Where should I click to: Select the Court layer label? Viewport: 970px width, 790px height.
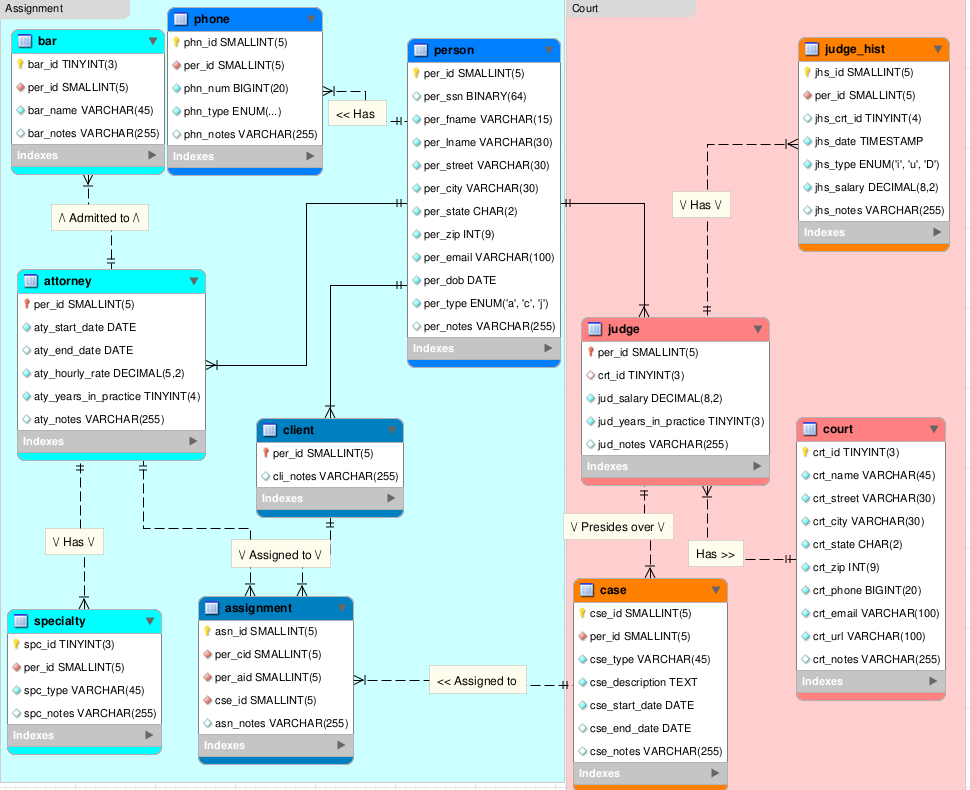pyautogui.click(x=585, y=8)
